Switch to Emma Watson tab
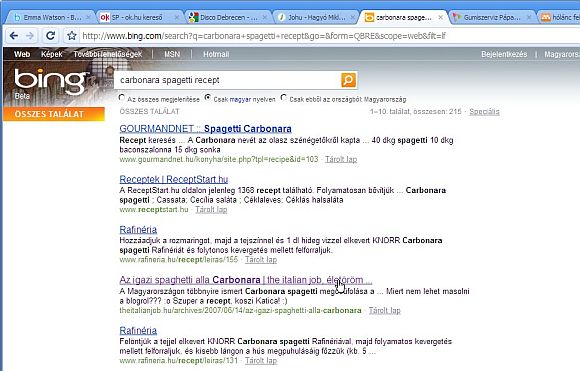This screenshot has width=580, height=371. (x=50, y=17)
